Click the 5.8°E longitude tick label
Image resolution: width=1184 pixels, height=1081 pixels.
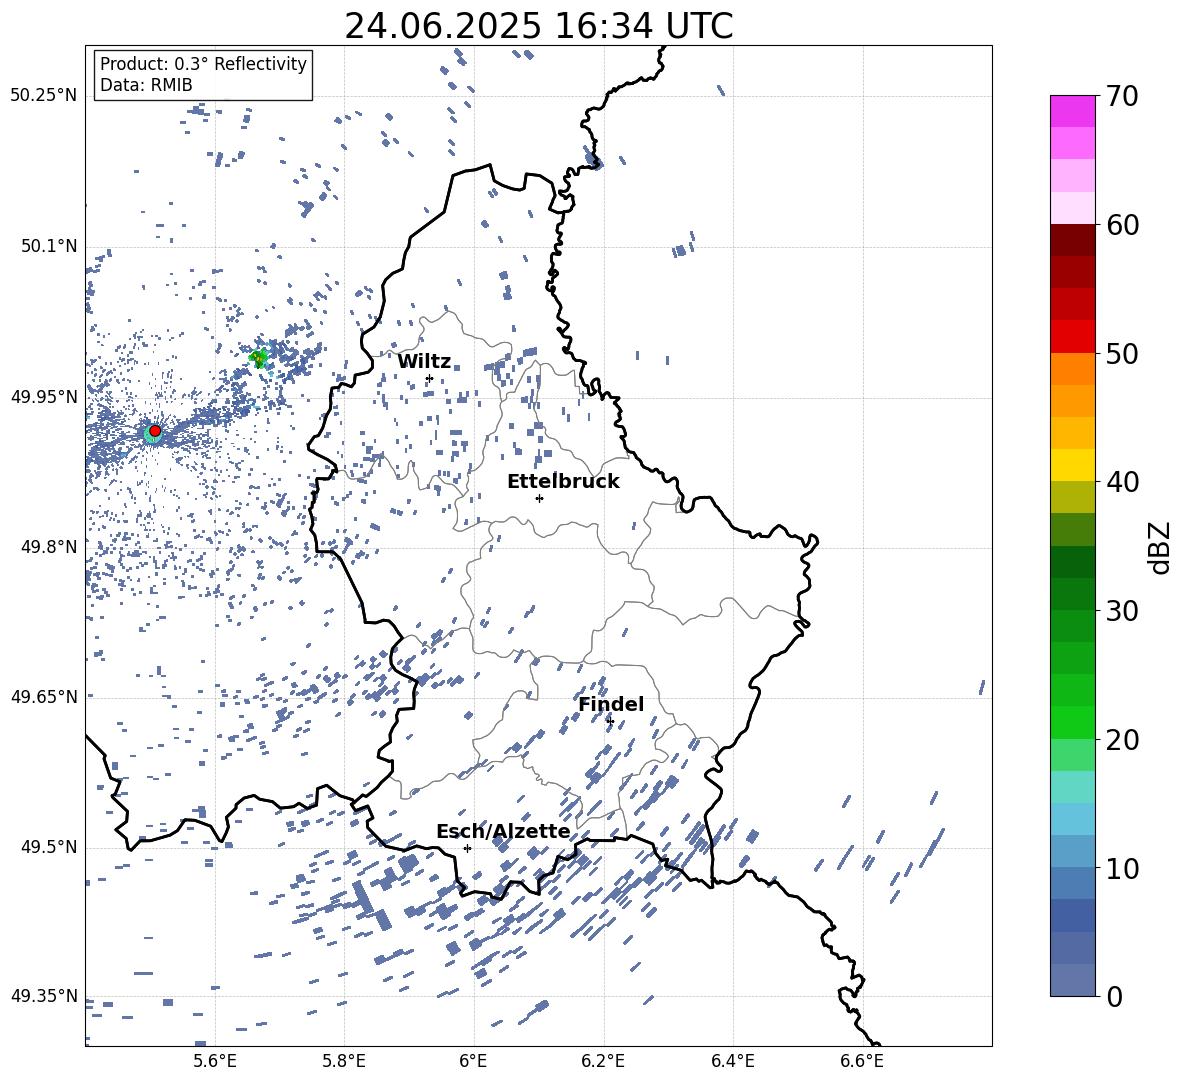coord(344,1061)
